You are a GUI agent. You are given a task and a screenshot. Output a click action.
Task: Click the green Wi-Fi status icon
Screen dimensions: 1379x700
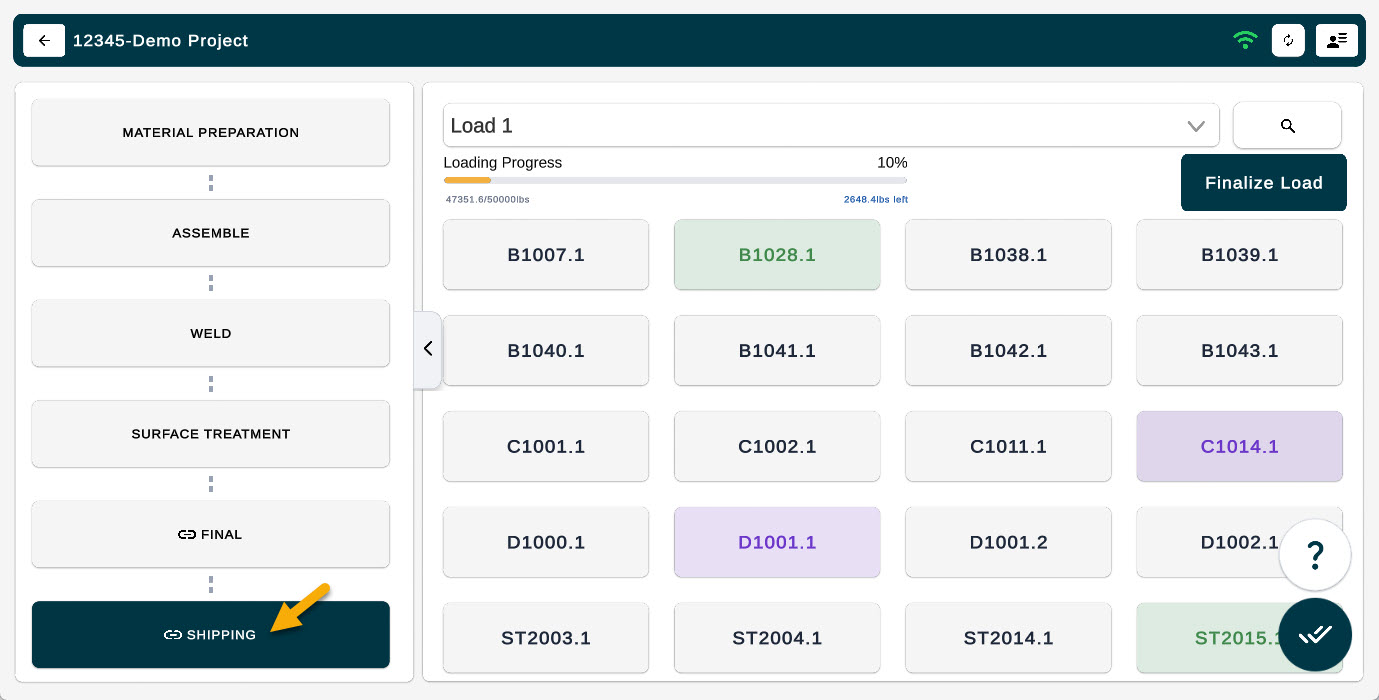[x=1245, y=41]
